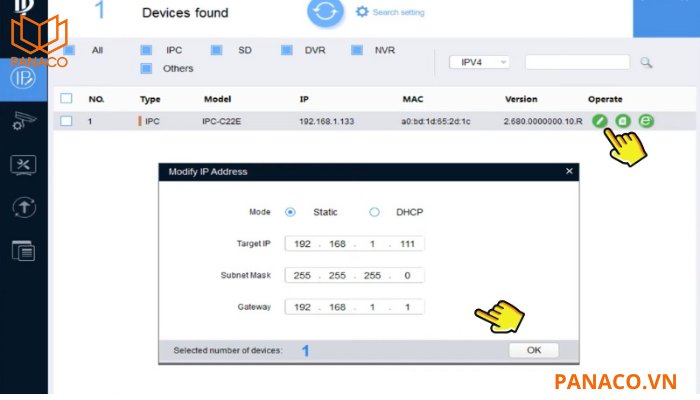Image resolution: width=700 pixels, height=400 pixels.
Task: Click the search text field beside IPV4
Action: click(x=578, y=62)
